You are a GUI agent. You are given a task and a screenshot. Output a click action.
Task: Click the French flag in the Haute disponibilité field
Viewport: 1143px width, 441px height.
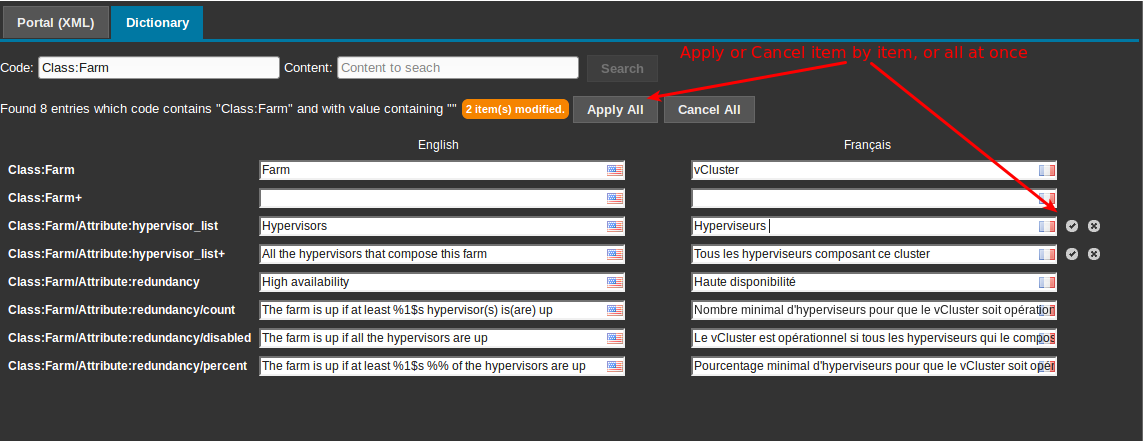click(1046, 283)
